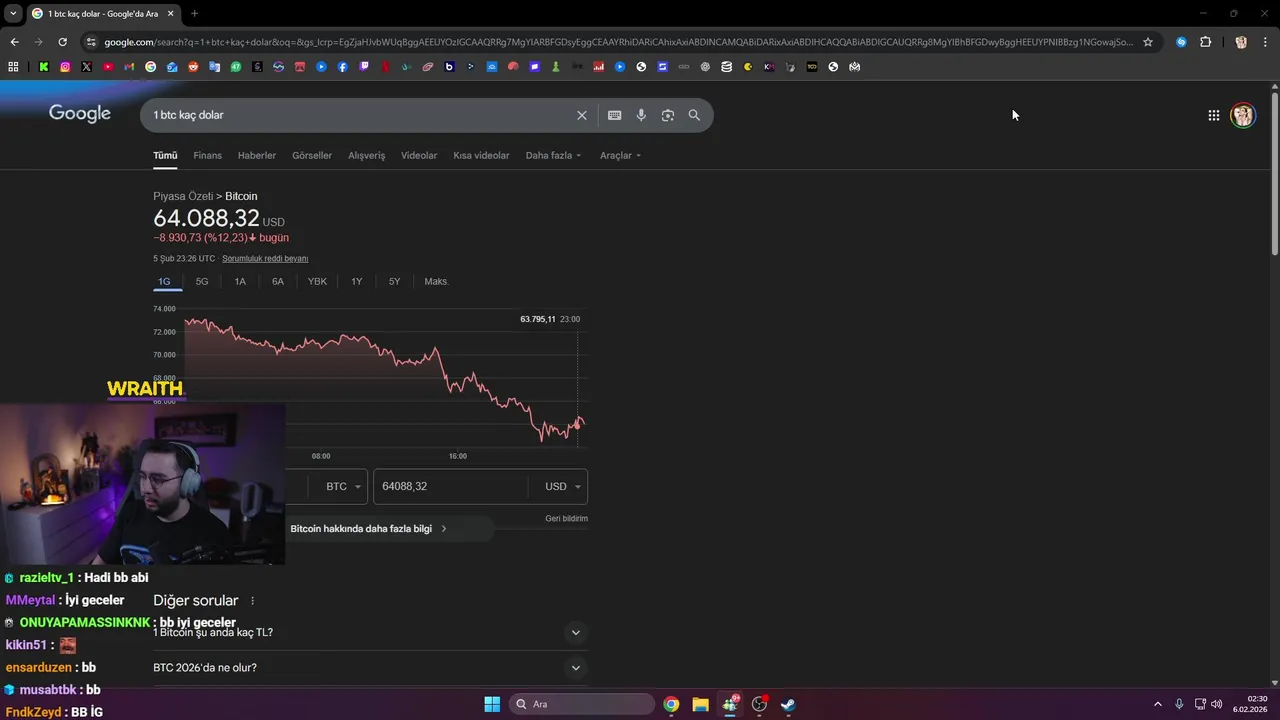
Task: Show hidden system tray icons
Action: (x=1158, y=704)
